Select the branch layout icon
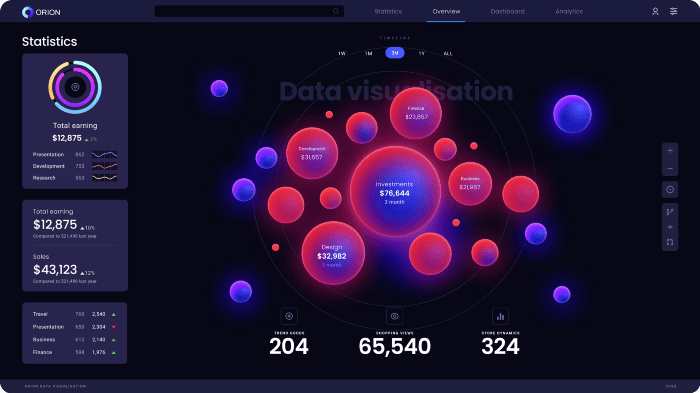 [x=670, y=212]
